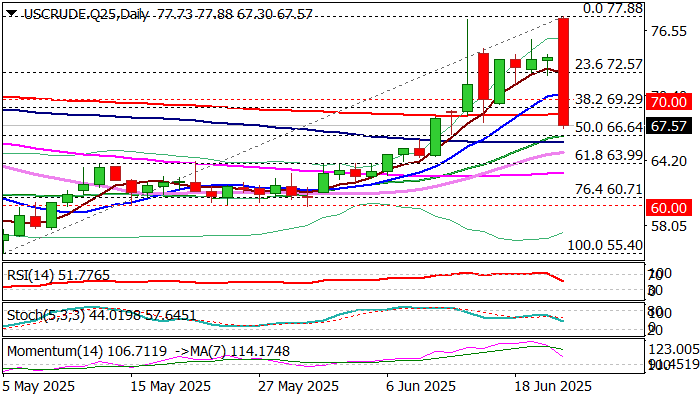Select the red 60.00 price level tag
Image resolution: width=700 pixels, height=400 pixels.
click(667, 207)
